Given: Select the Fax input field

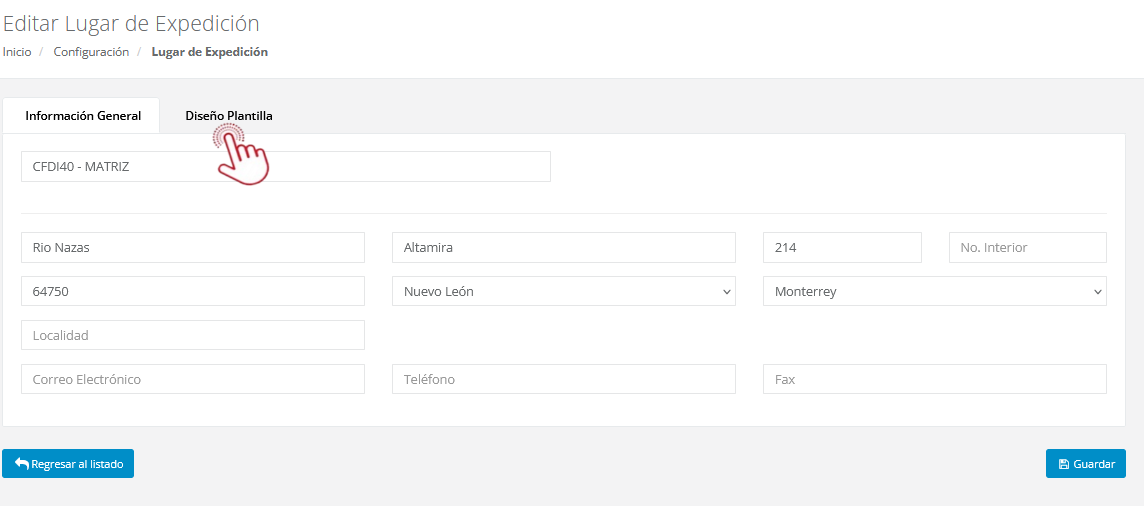Looking at the screenshot, I should coord(934,380).
